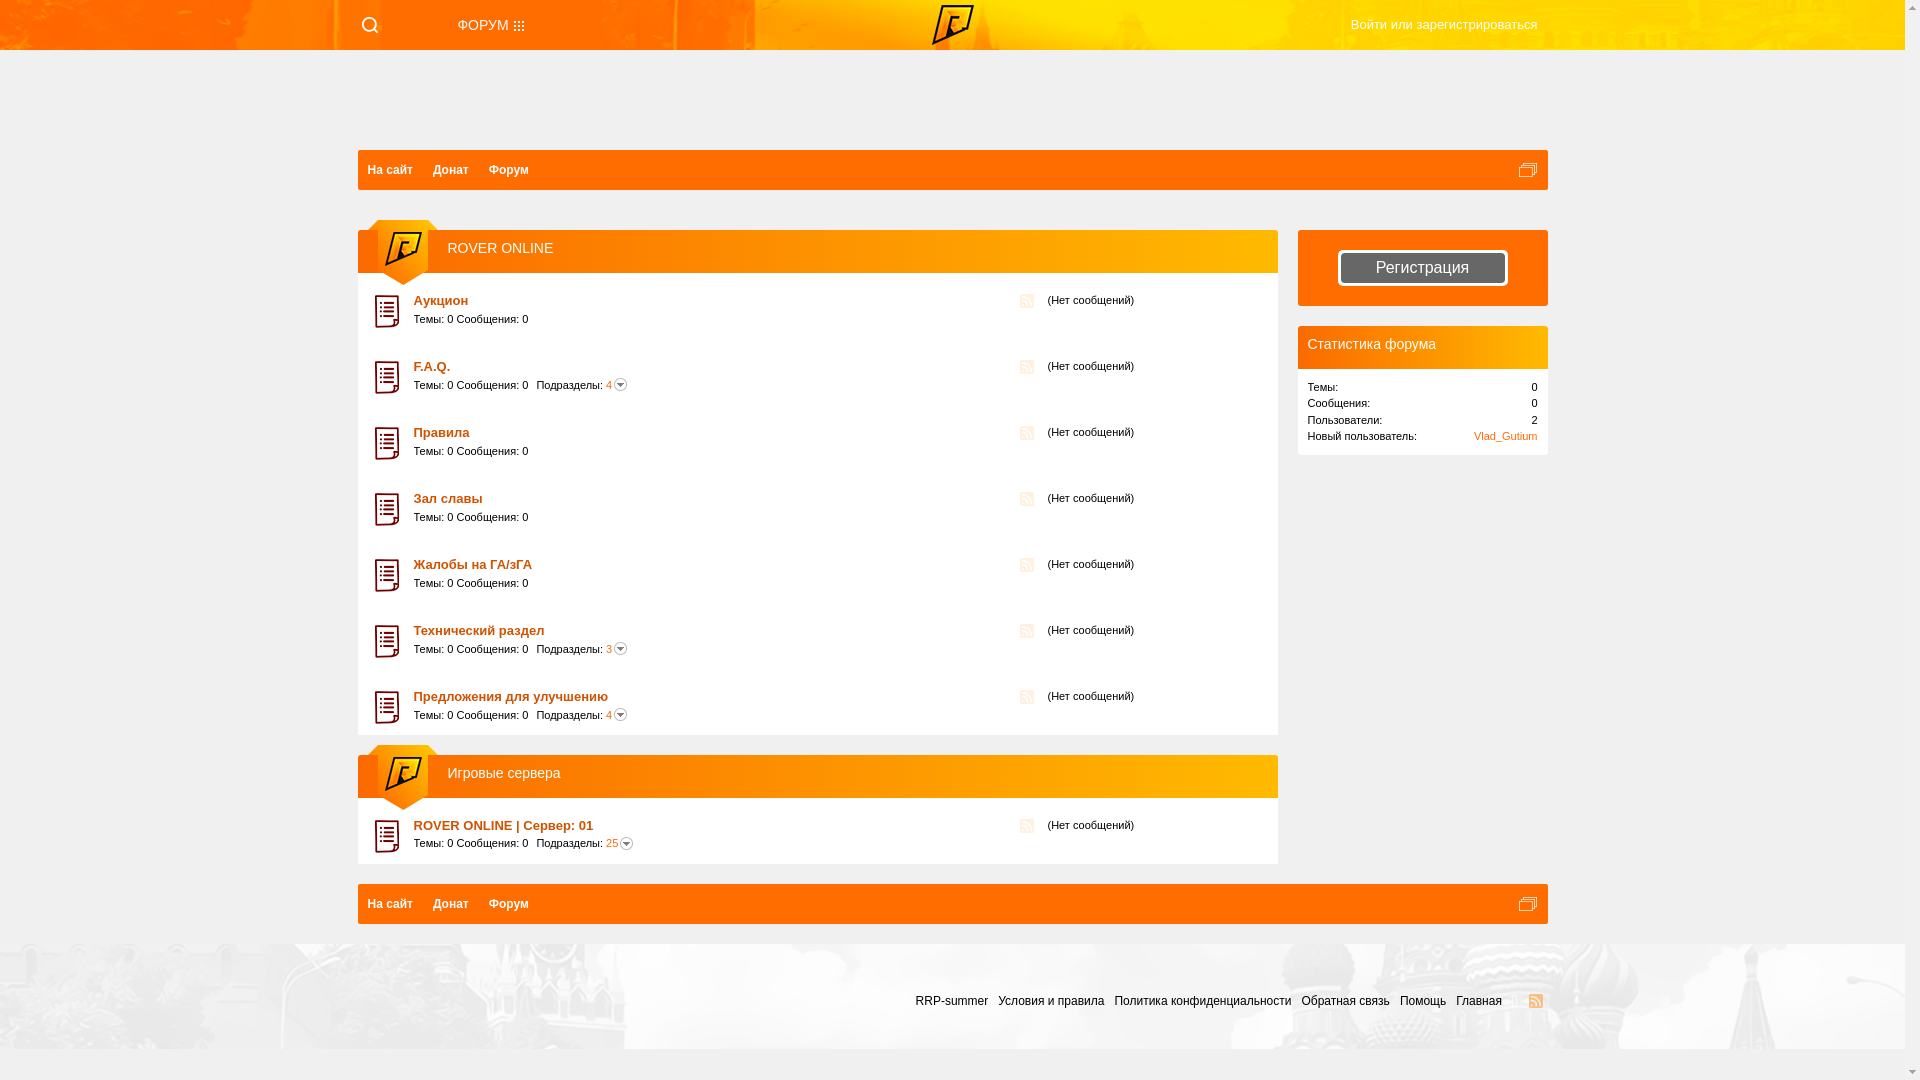Open RSS feed for Сервер: 01 forum
The image size is (1920, 1080).
[1027, 826]
